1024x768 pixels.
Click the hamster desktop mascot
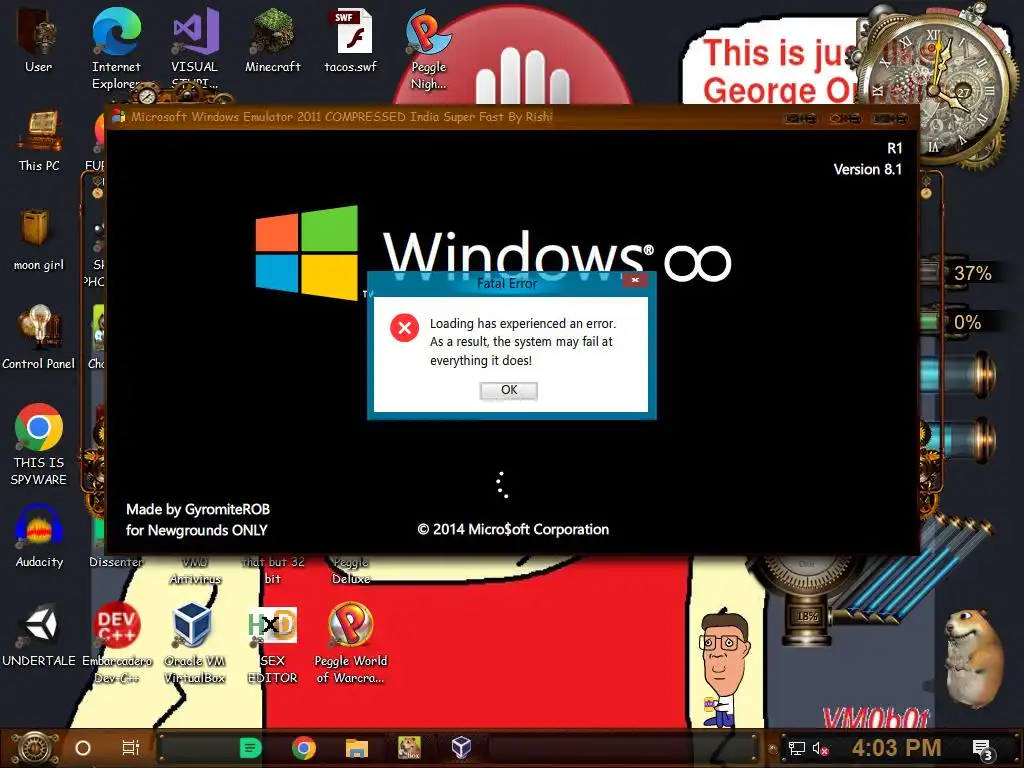click(x=973, y=656)
